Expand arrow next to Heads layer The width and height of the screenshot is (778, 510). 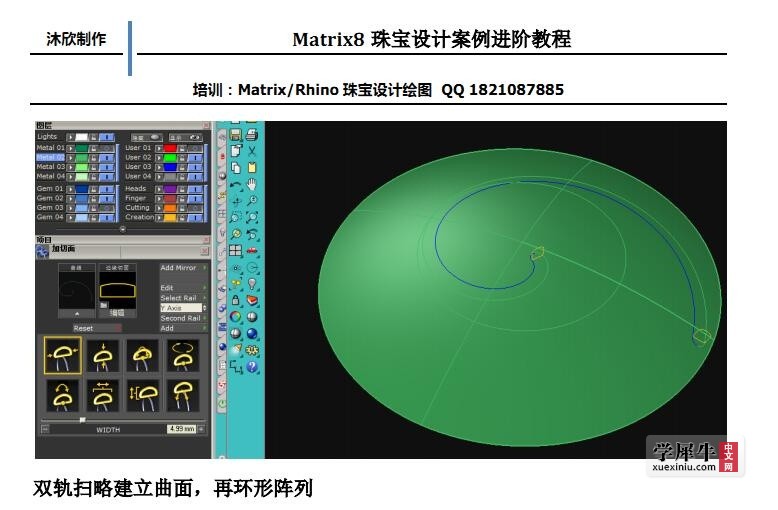pyautogui.click(x=159, y=189)
